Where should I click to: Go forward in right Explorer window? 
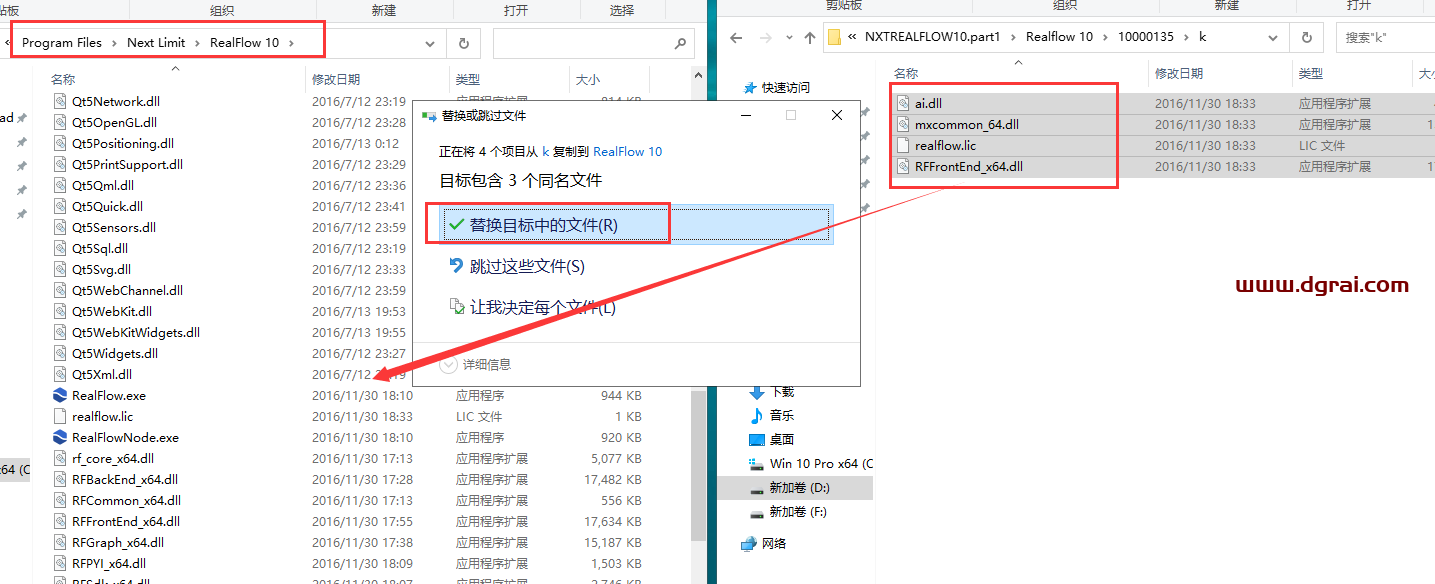(x=765, y=37)
